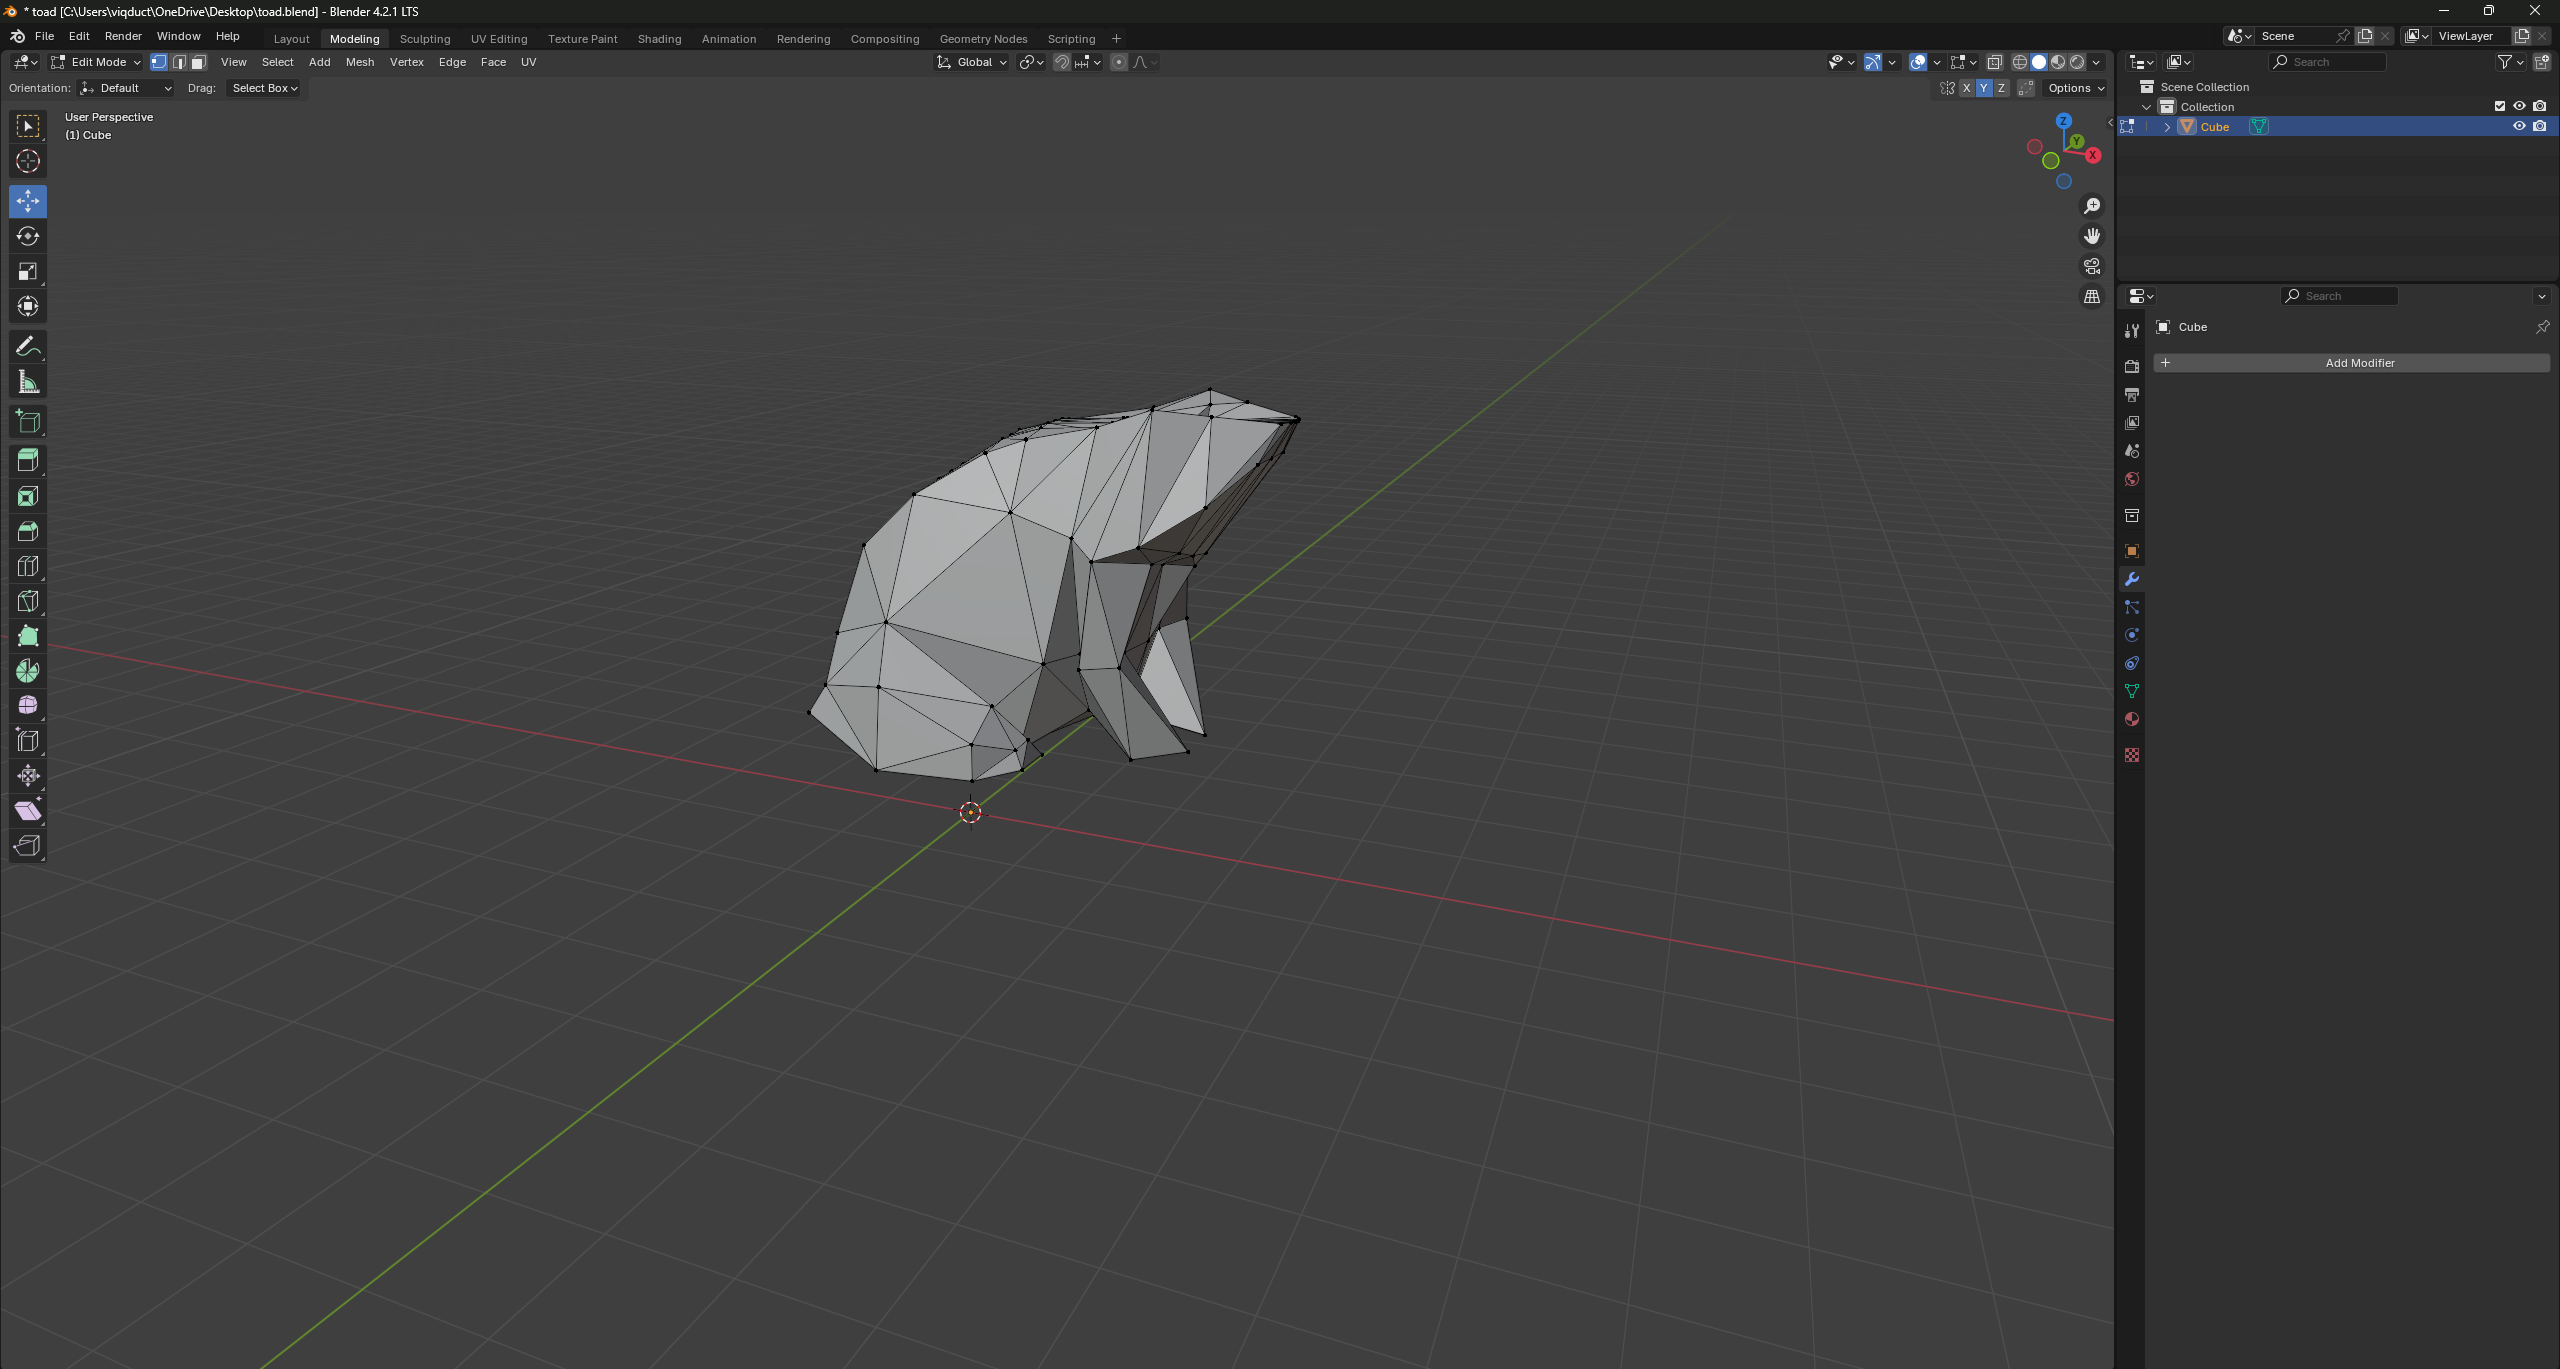This screenshot has height=1369, width=2560.
Task: Open the Select Box drag dropdown
Action: (264, 88)
